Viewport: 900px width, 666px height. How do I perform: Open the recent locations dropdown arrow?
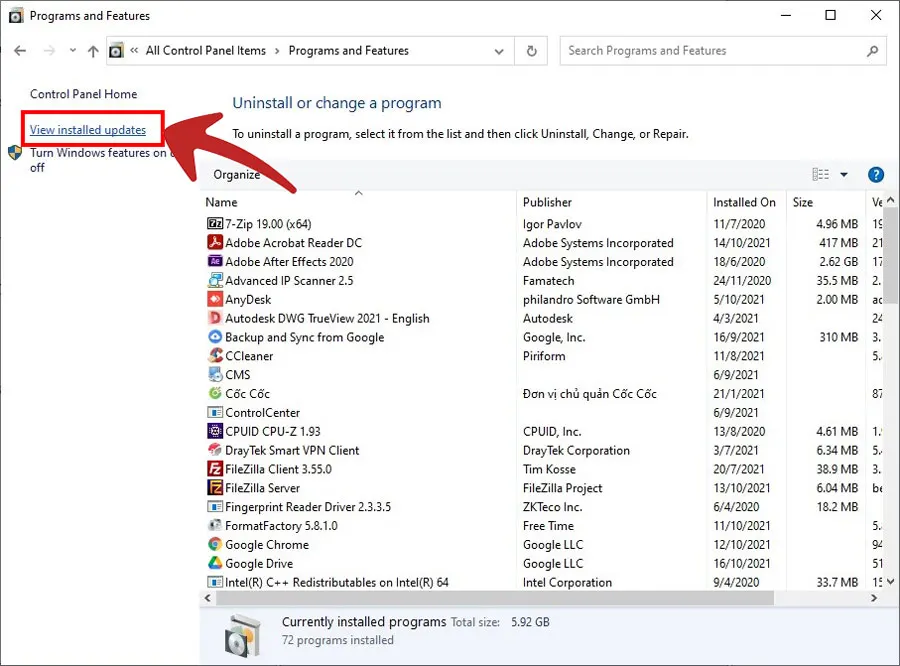tap(73, 51)
